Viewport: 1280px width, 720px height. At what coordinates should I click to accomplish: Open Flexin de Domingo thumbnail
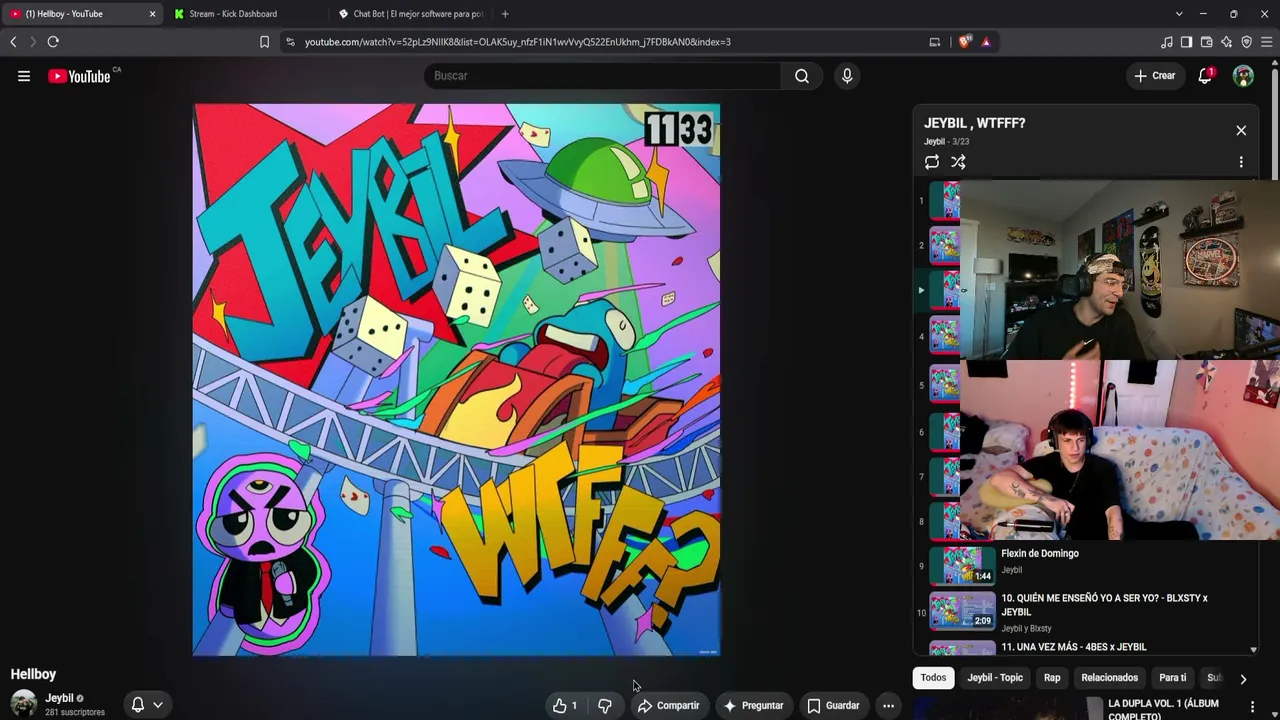click(962, 565)
